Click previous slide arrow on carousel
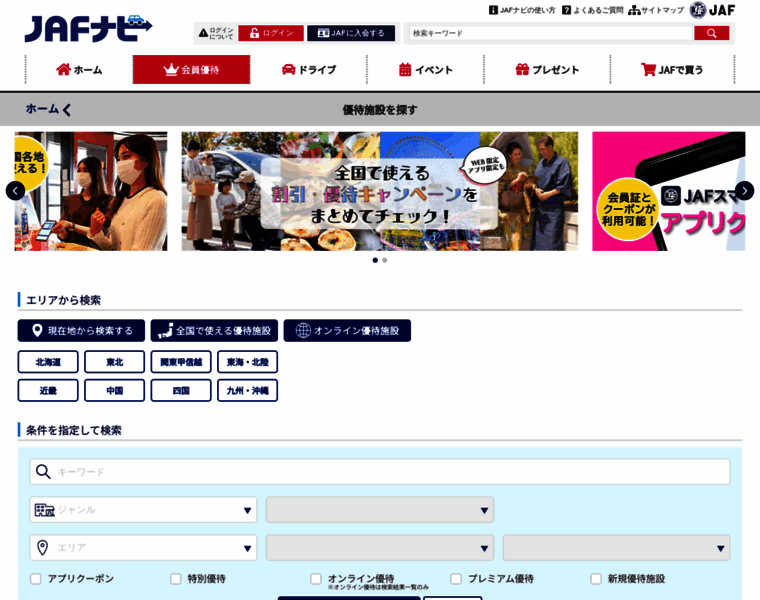The height and width of the screenshot is (600, 760). coord(15,191)
